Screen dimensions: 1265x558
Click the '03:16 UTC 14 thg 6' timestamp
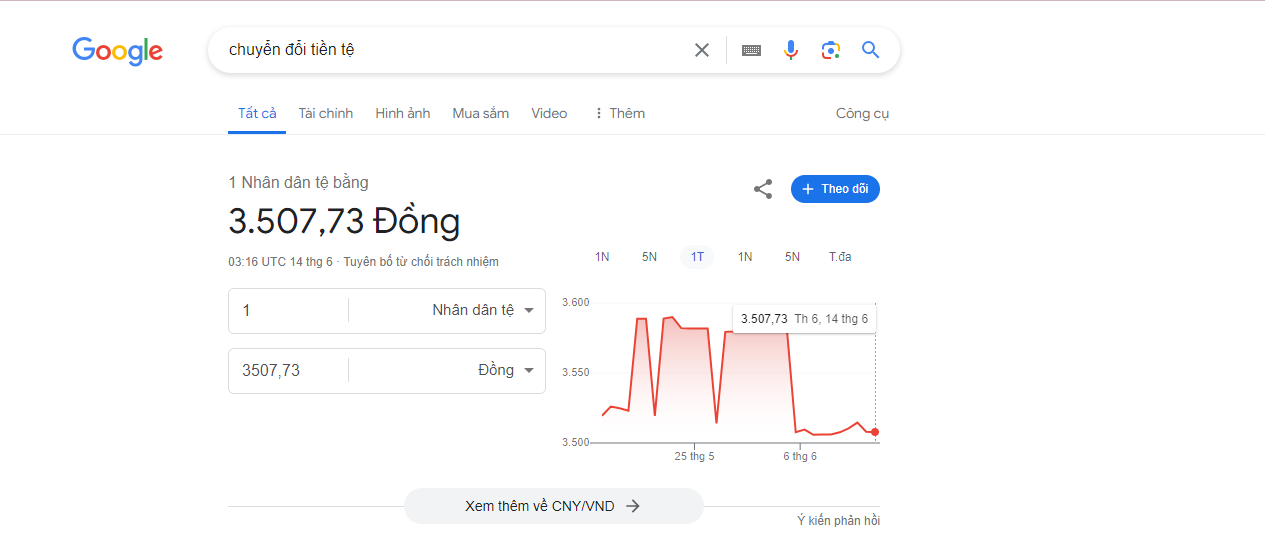coord(280,262)
